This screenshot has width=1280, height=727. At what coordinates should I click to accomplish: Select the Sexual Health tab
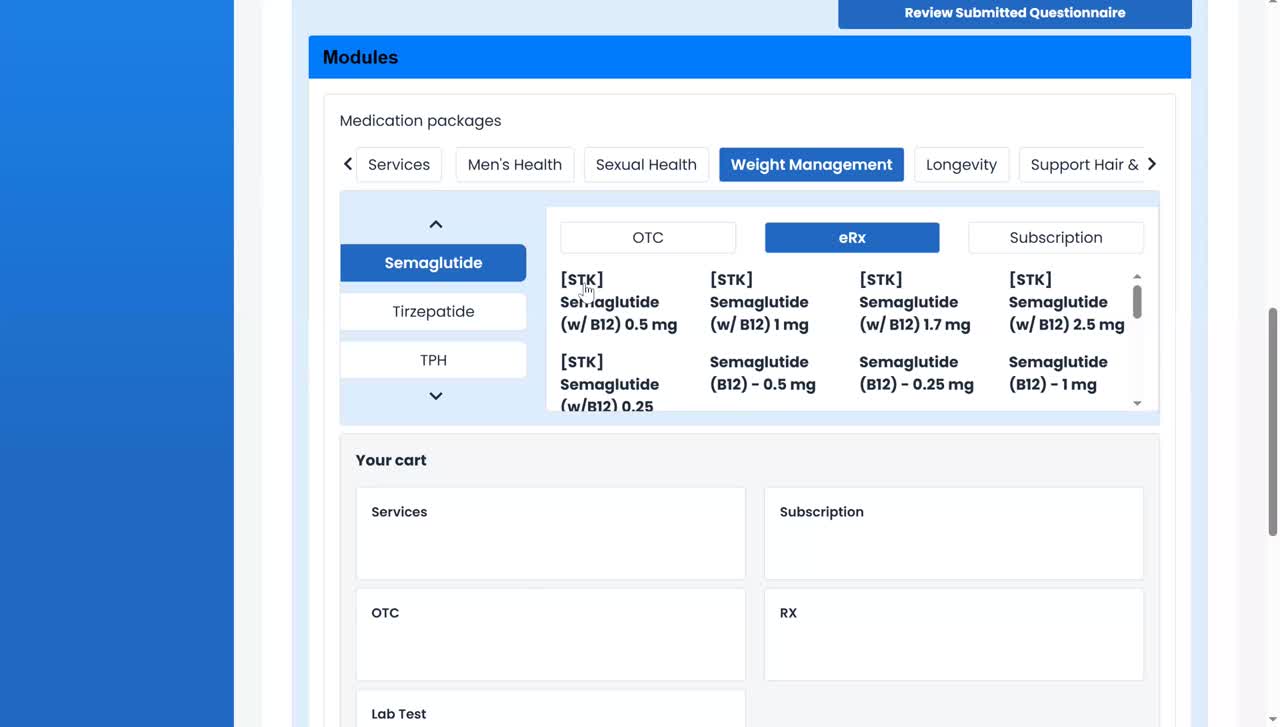coord(646,165)
